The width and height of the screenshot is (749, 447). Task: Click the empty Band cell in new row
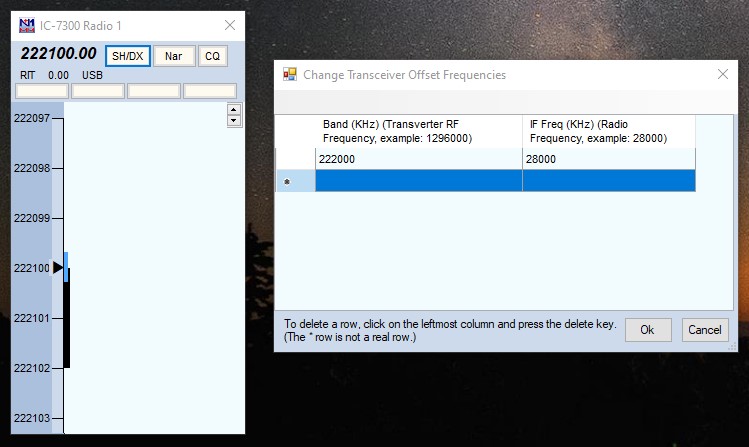click(x=418, y=181)
